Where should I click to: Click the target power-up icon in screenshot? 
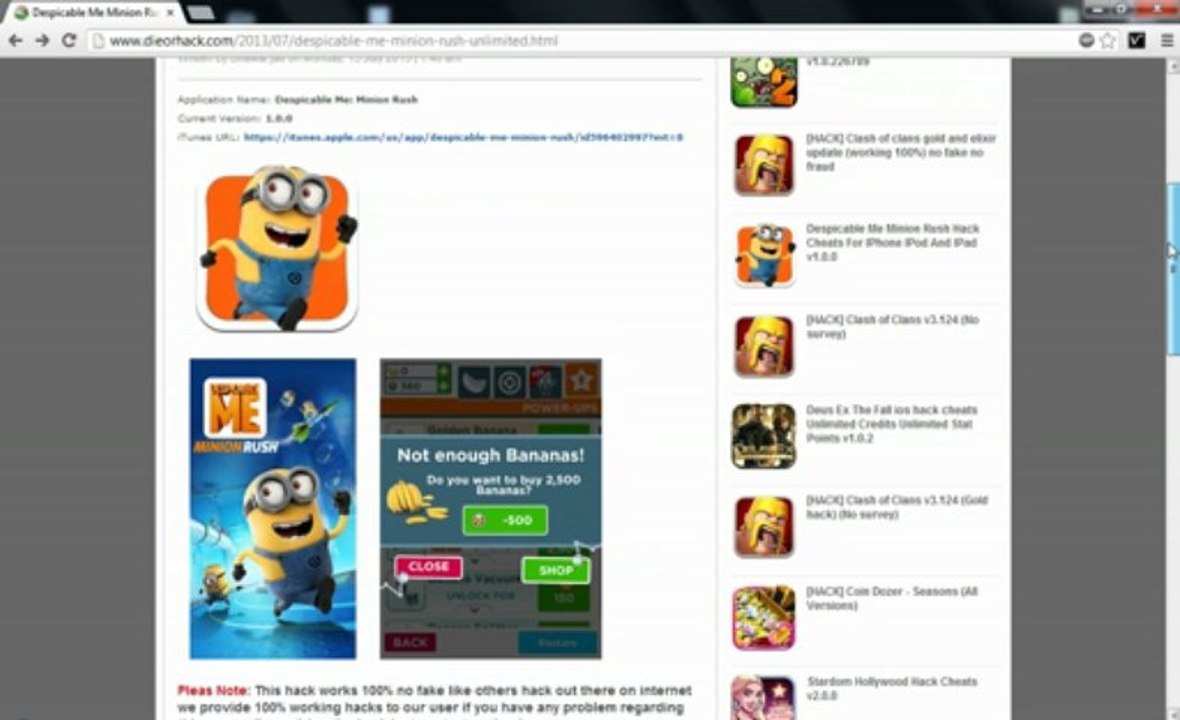coord(509,382)
